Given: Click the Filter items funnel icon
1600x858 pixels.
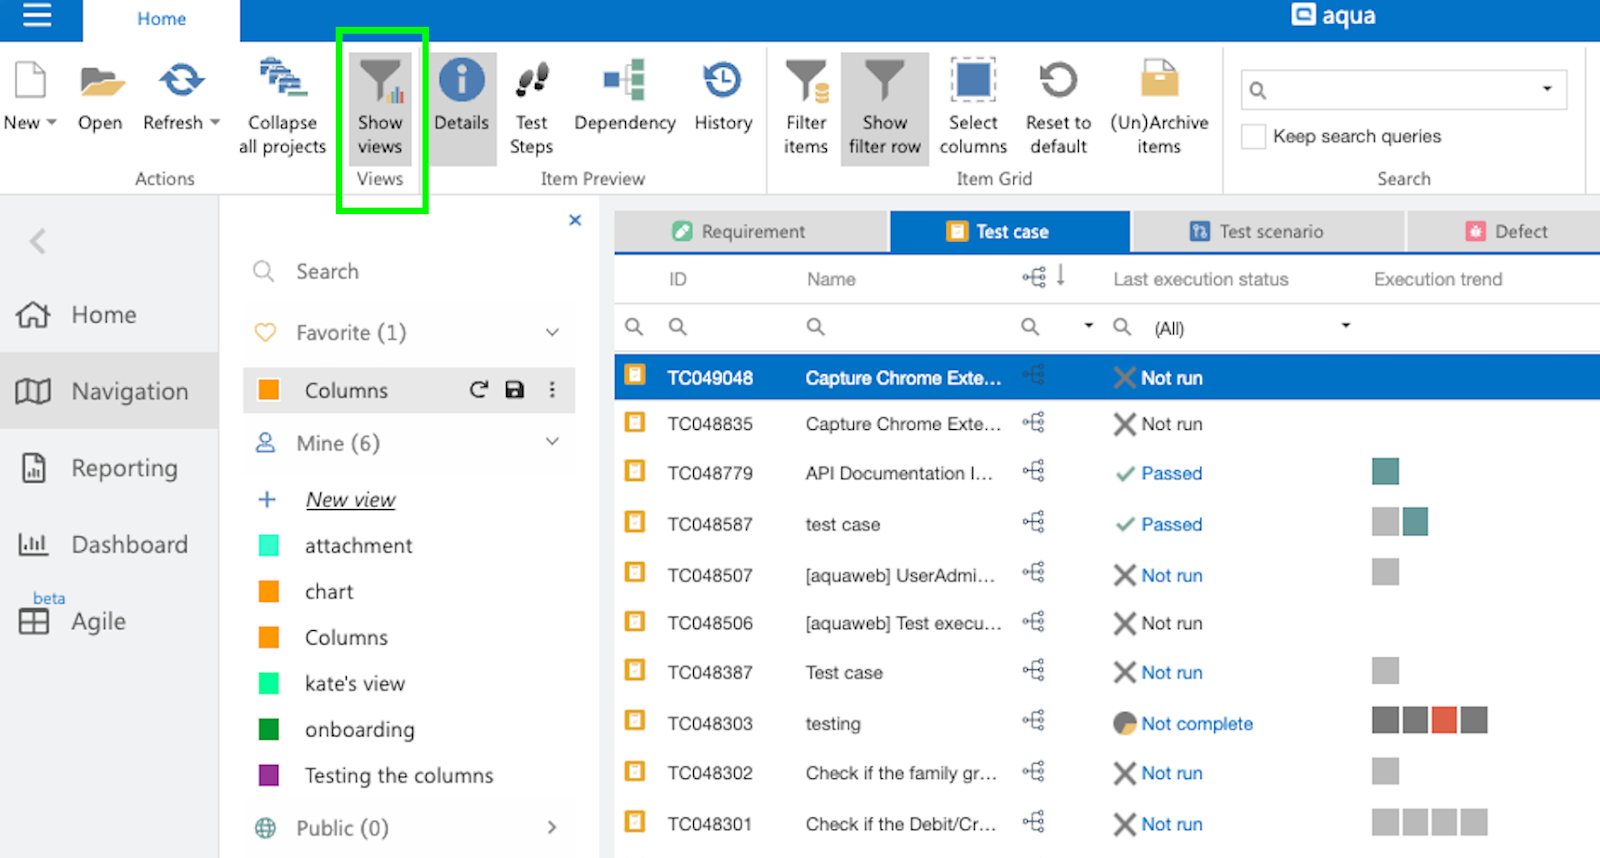Looking at the screenshot, I should (806, 82).
